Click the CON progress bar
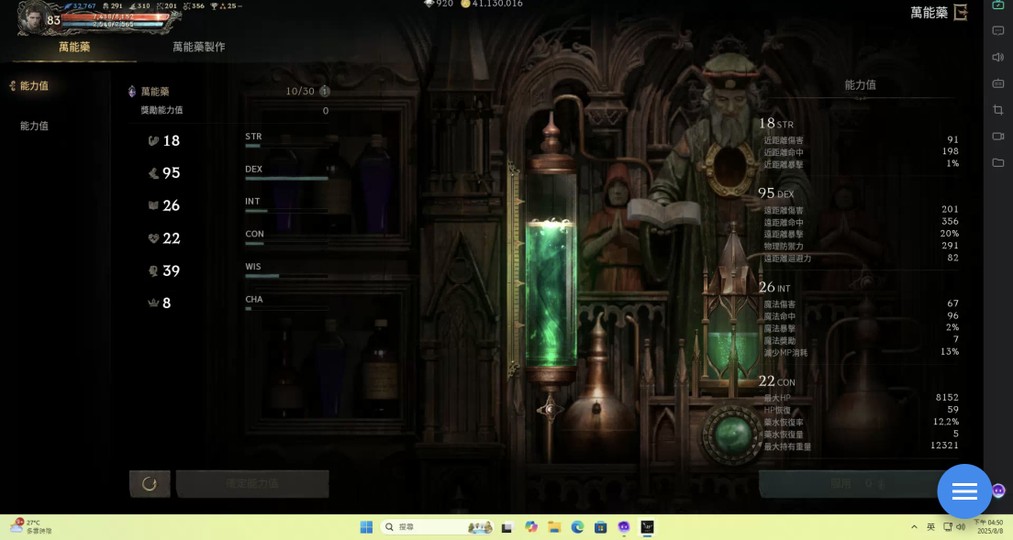 (287, 244)
